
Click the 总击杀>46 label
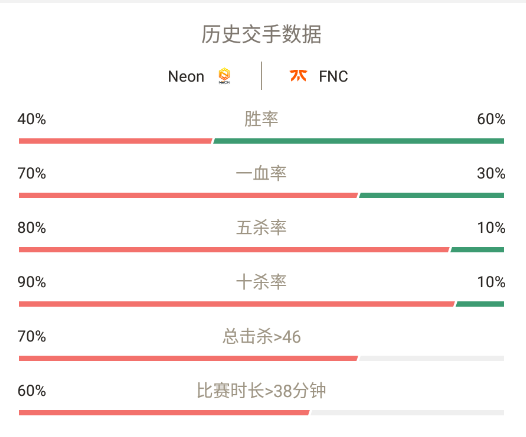pyautogui.click(x=261, y=336)
